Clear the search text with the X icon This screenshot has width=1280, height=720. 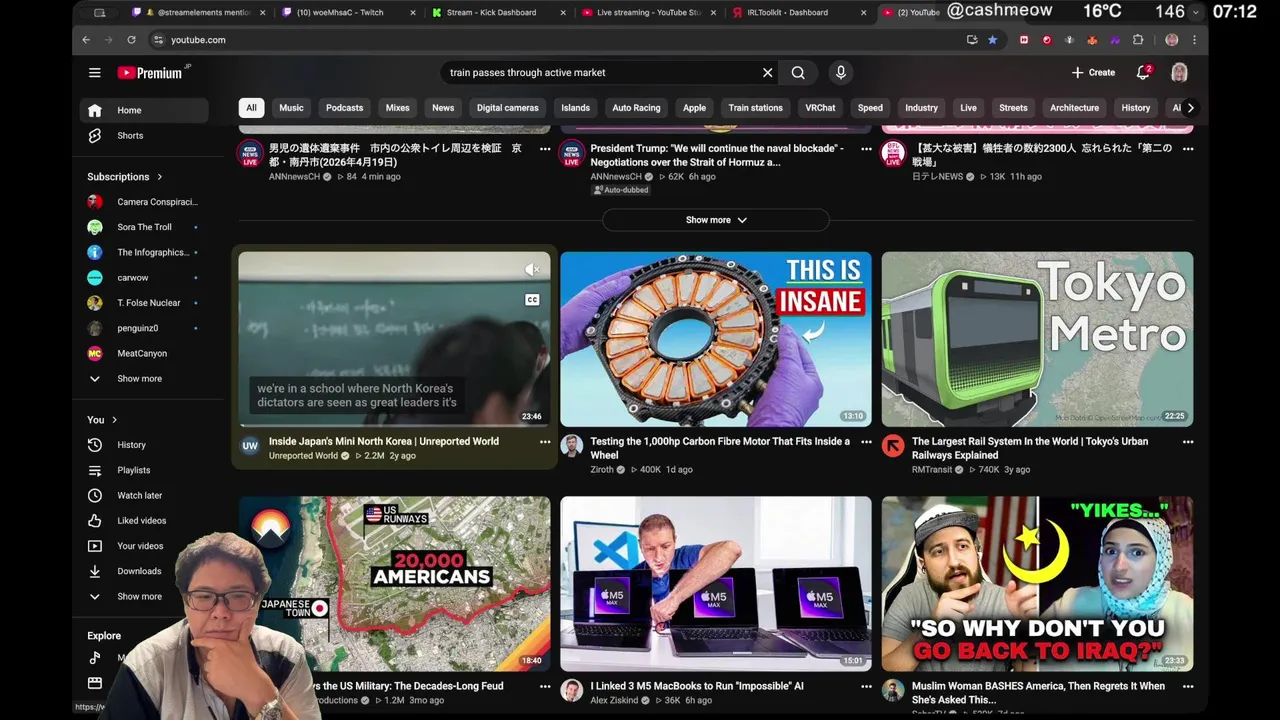click(767, 72)
